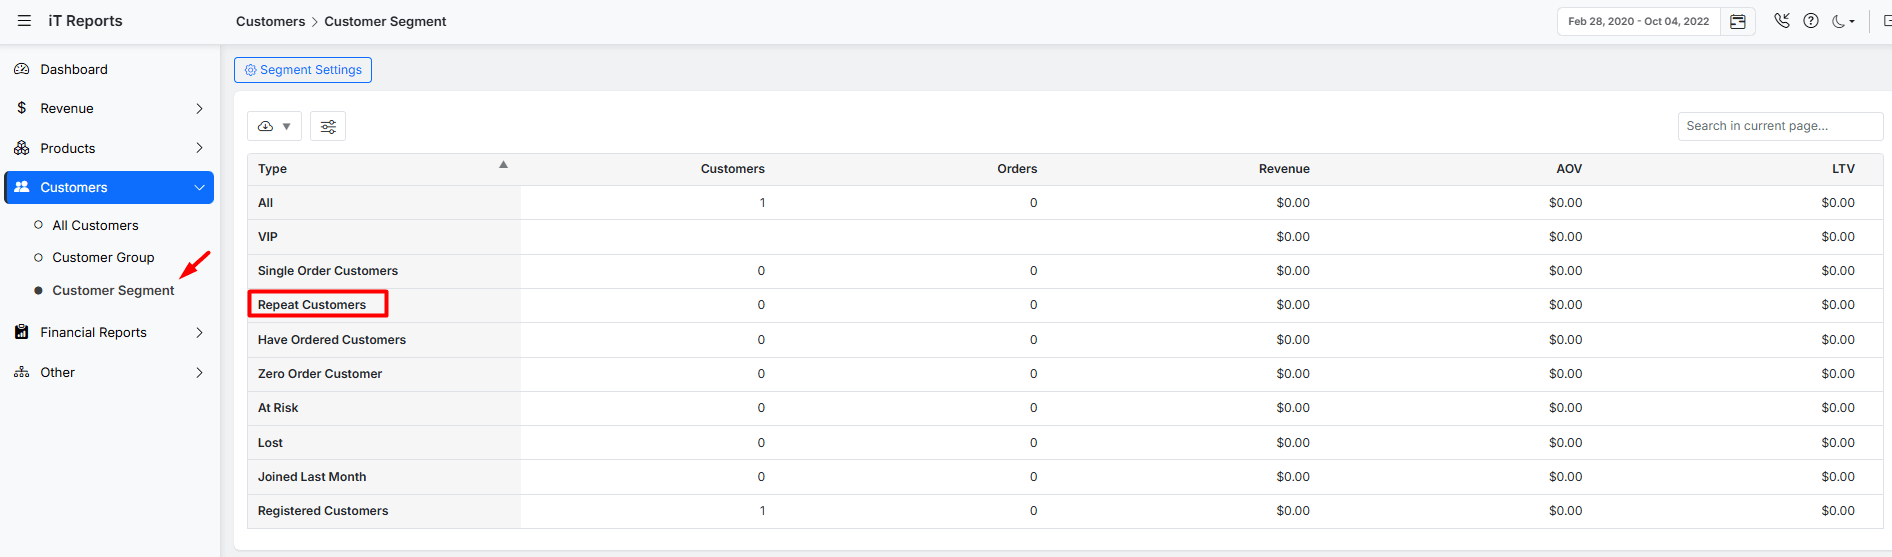Click Revenue value in Joined Last Month row
This screenshot has height=557, width=1892.
click(x=1293, y=477)
